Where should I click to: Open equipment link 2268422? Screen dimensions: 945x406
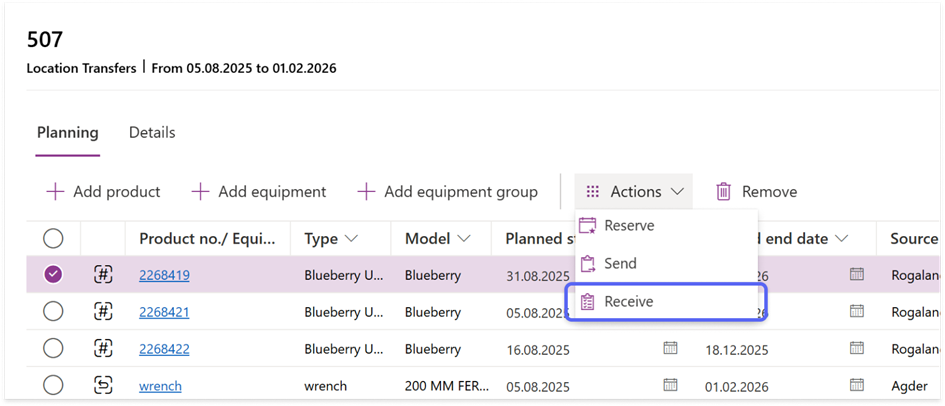click(x=164, y=349)
